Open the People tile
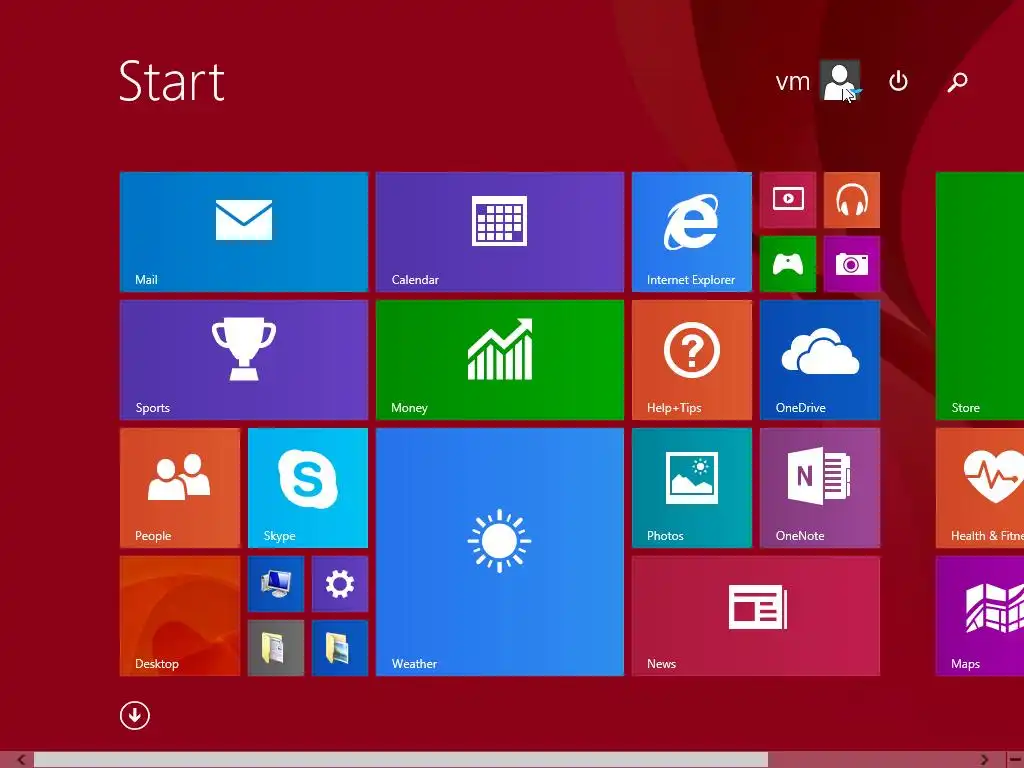 180,488
